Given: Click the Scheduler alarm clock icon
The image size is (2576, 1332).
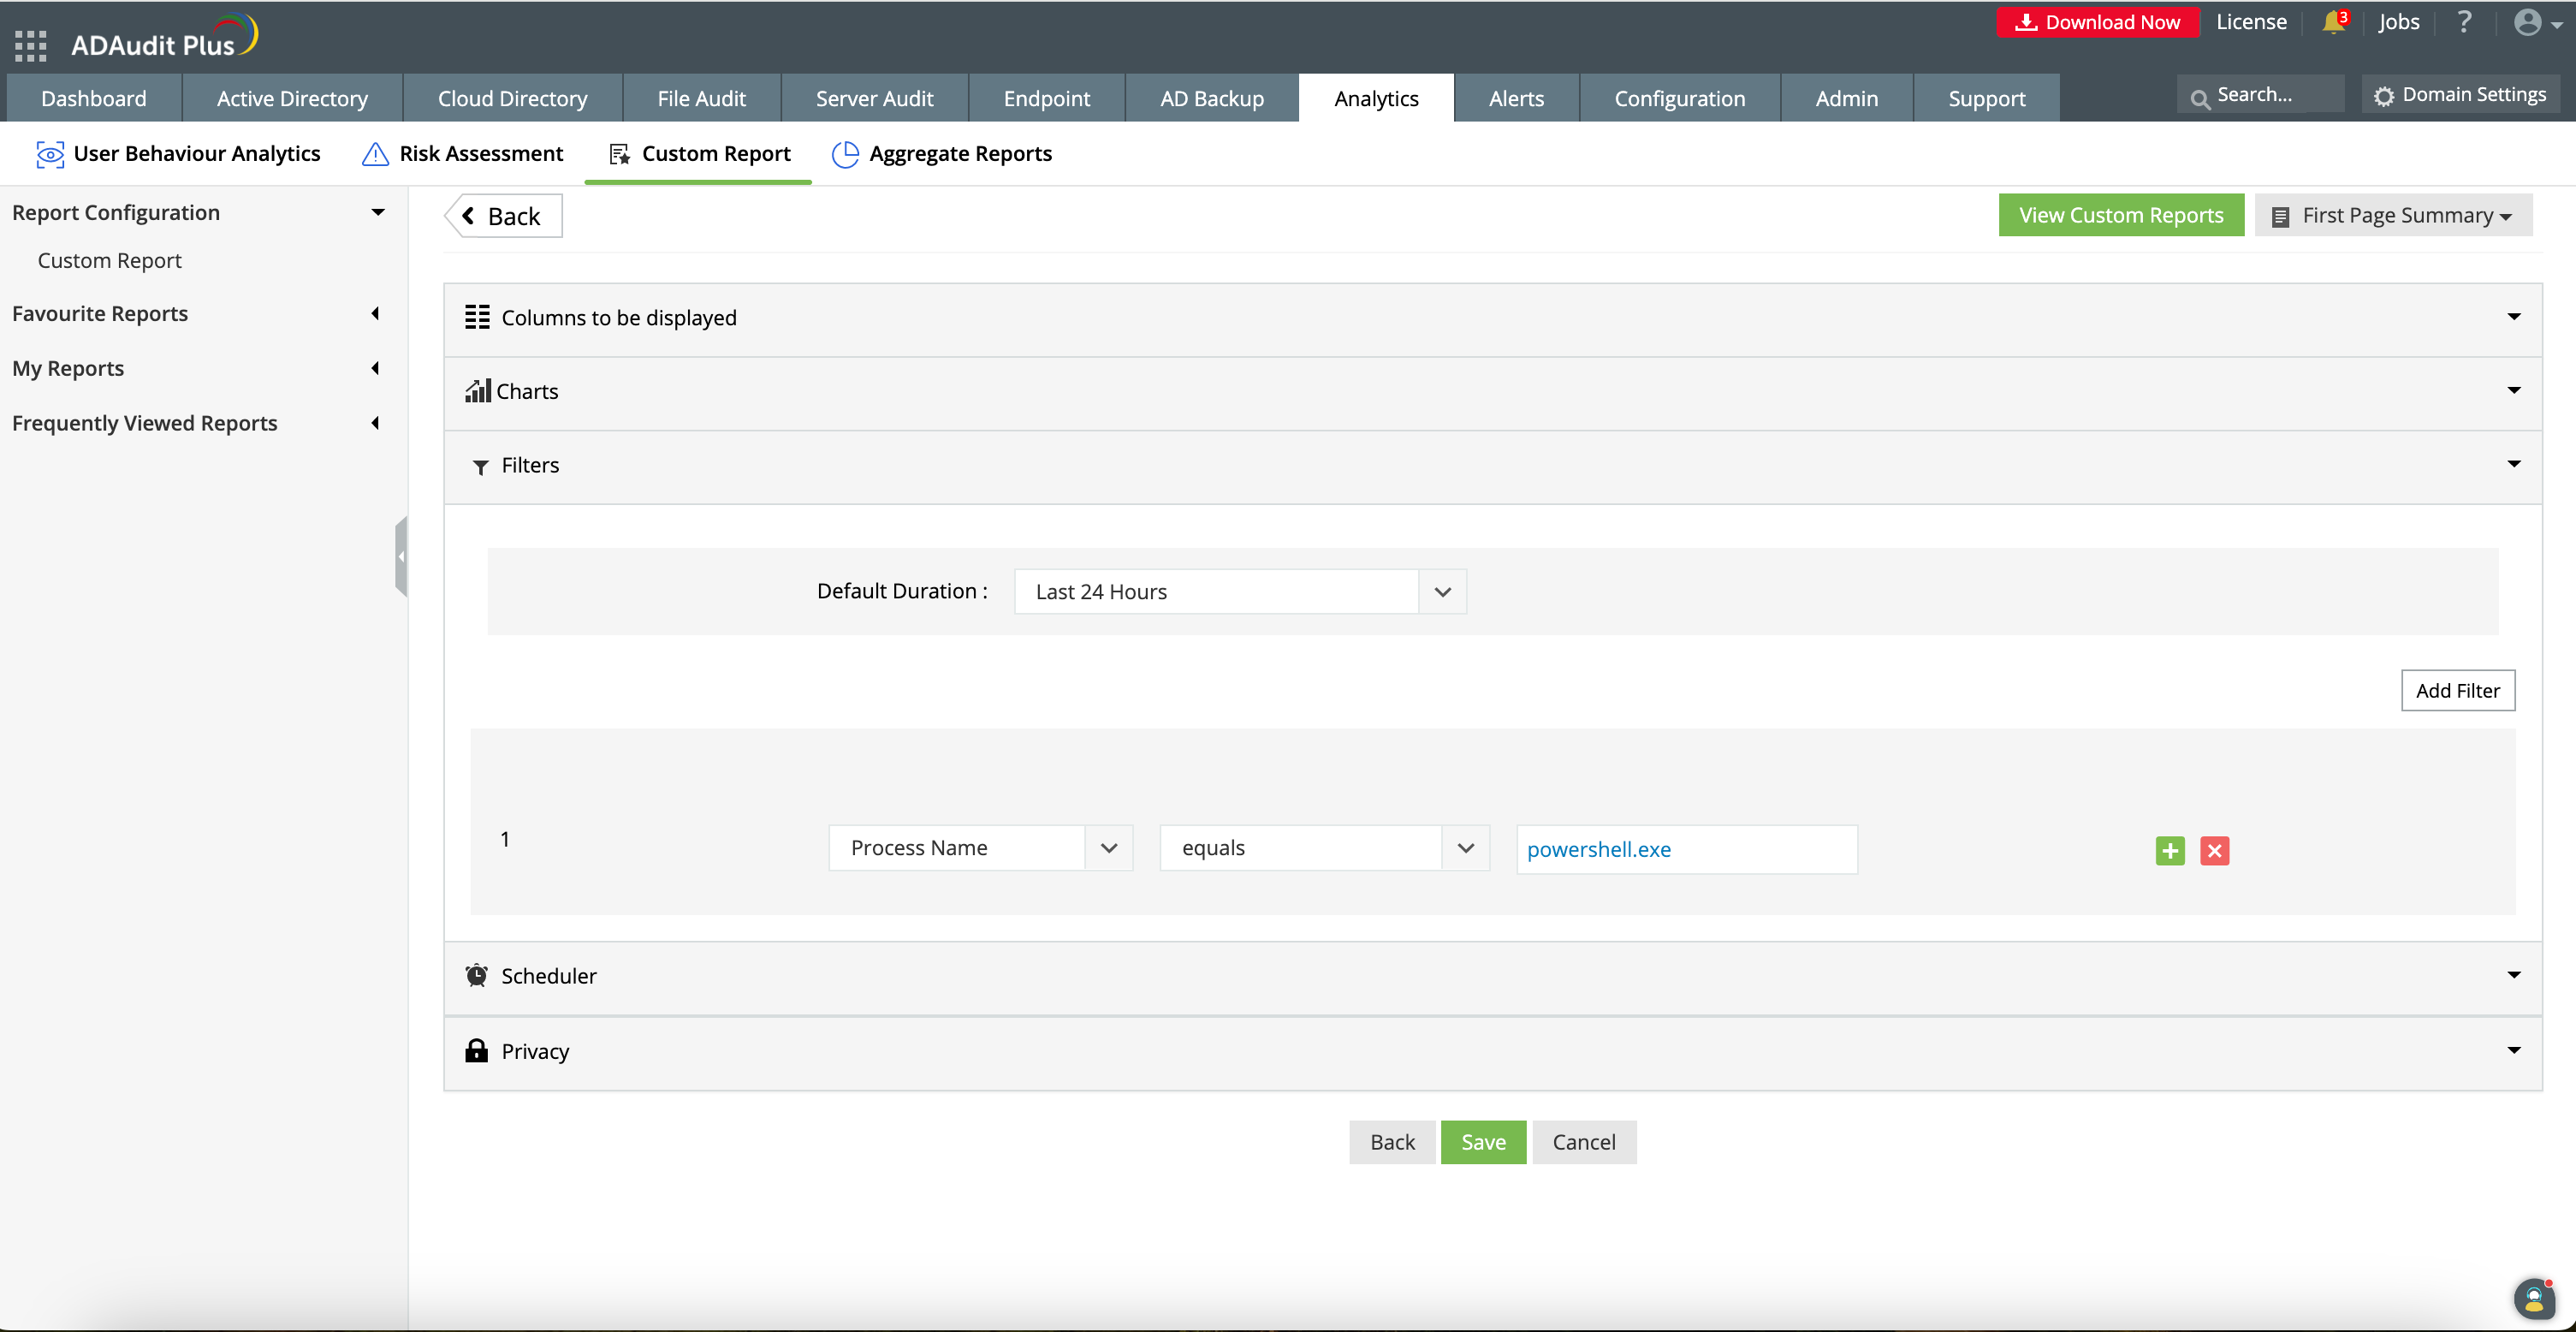Looking at the screenshot, I should point(477,975).
